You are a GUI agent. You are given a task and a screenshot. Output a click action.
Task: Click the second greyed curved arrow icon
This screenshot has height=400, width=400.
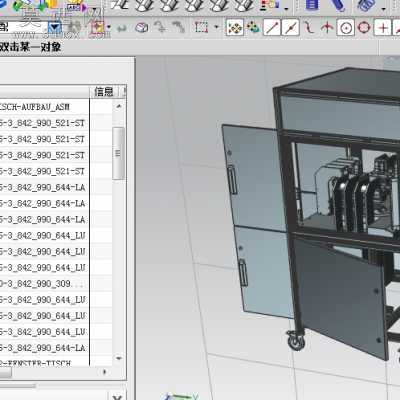pyautogui.click(x=178, y=27)
